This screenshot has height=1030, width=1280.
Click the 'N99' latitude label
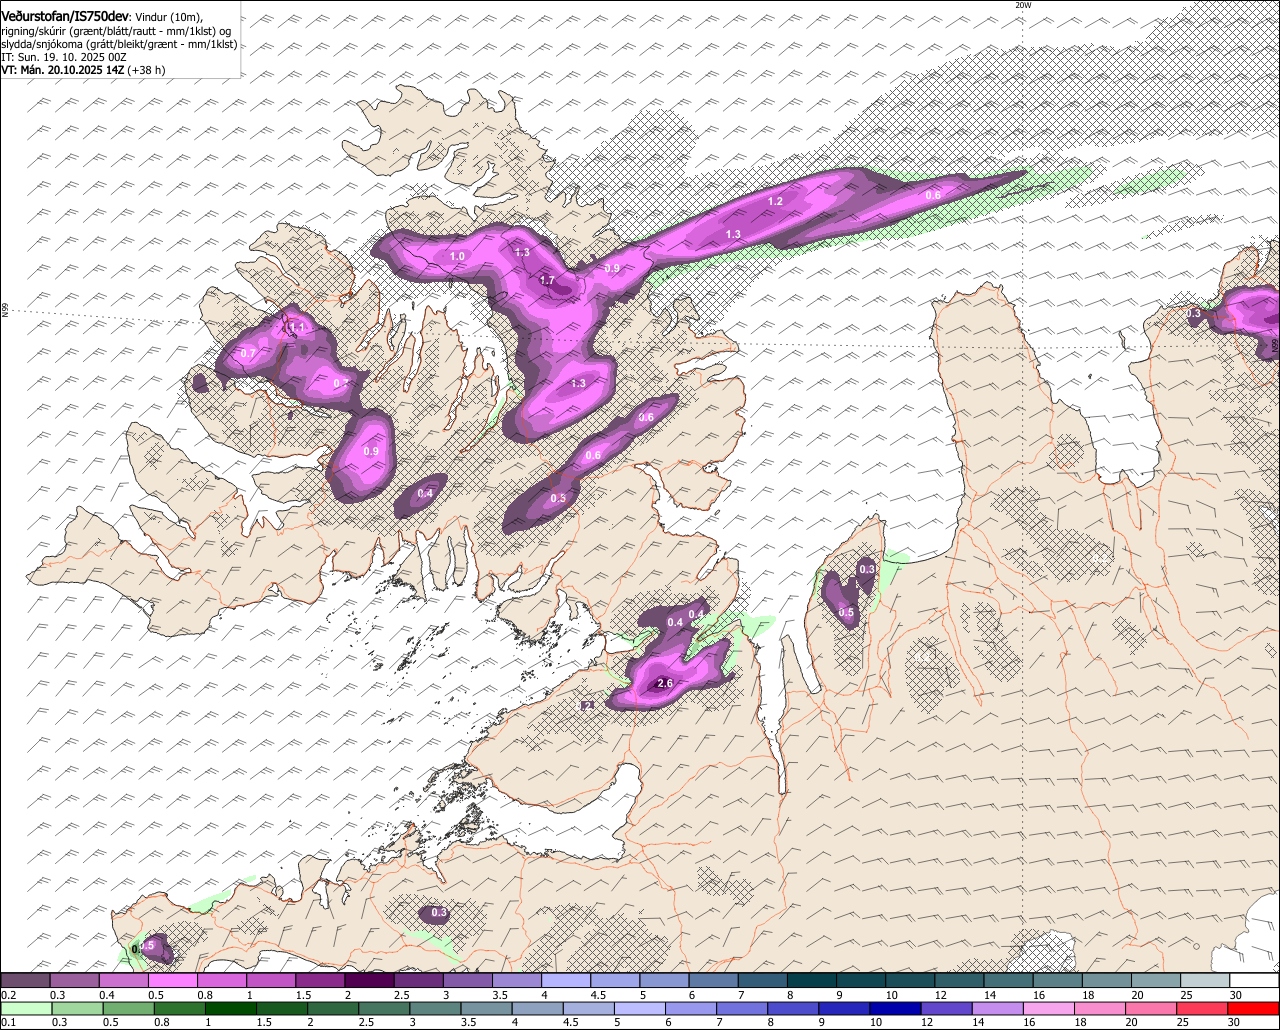(x=5, y=311)
